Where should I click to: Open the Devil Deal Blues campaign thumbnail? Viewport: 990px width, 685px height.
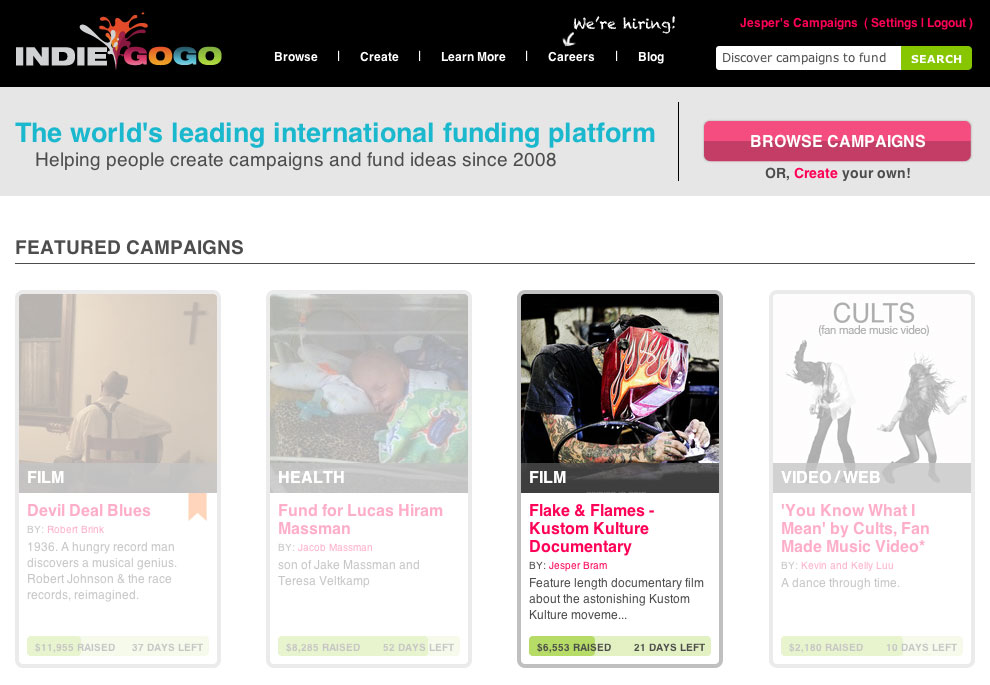pos(118,393)
